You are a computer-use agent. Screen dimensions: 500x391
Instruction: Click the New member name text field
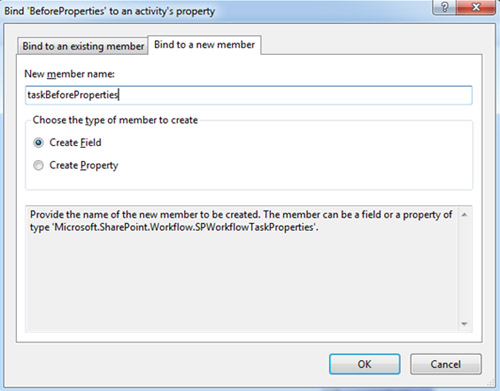point(249,95)
